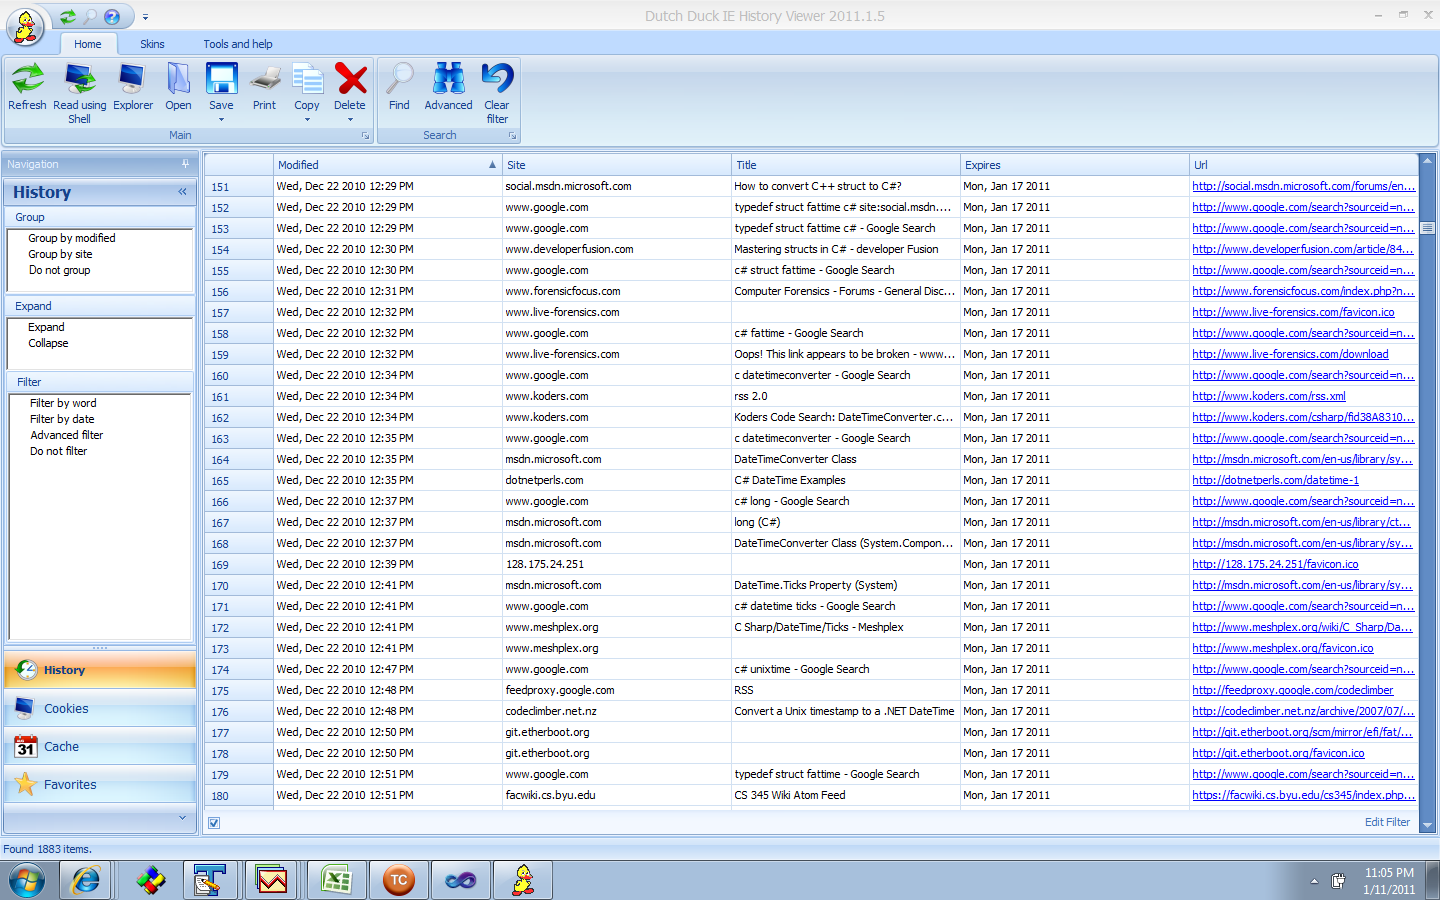Select Group by site option
This screenshot has height=900, width=1440.
pyautogui.click(x=60, y=254)
